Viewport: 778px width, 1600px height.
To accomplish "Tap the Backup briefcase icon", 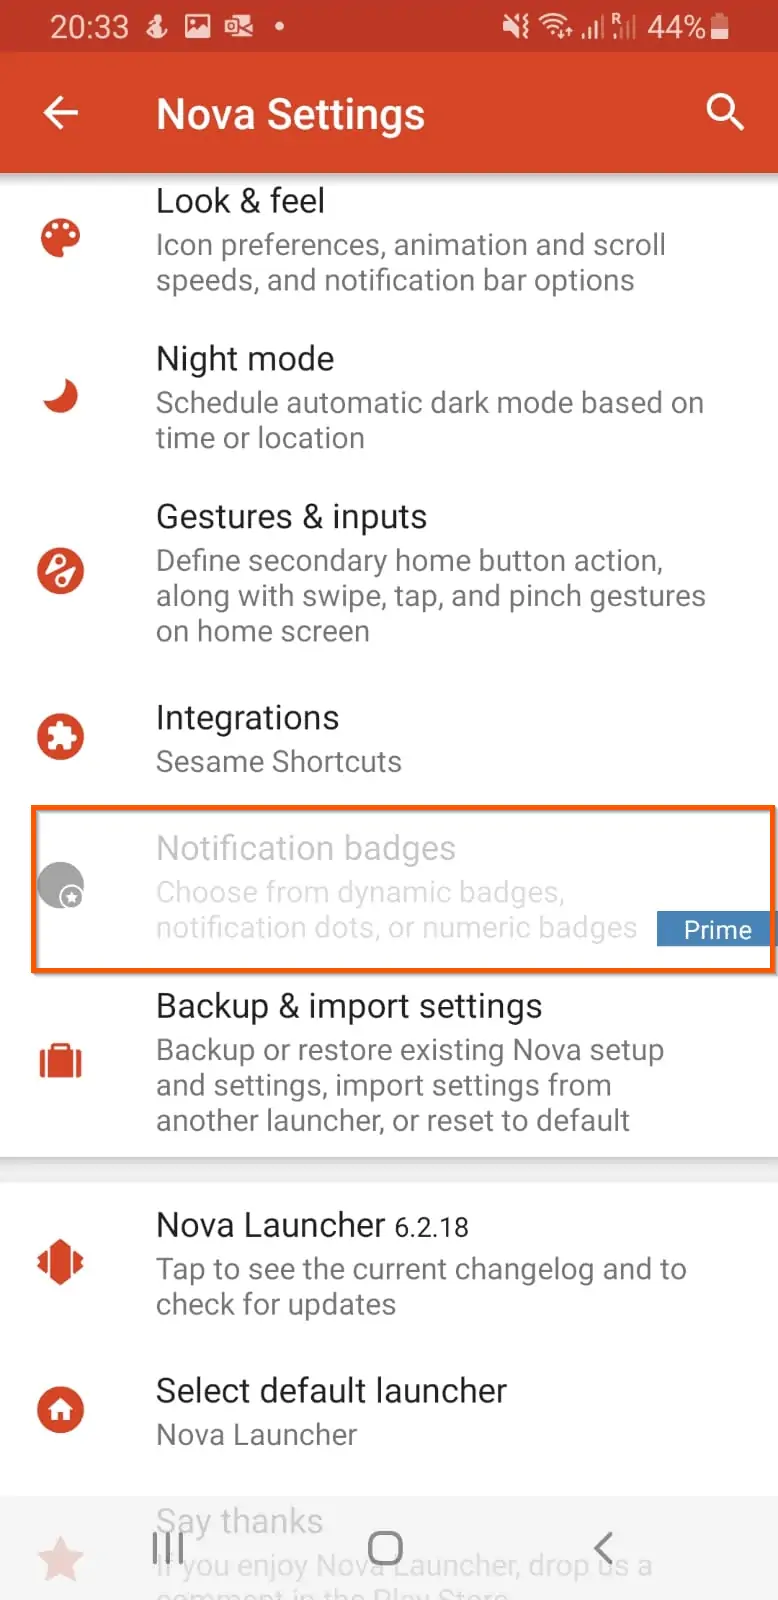I will (x=60, y=1061).
